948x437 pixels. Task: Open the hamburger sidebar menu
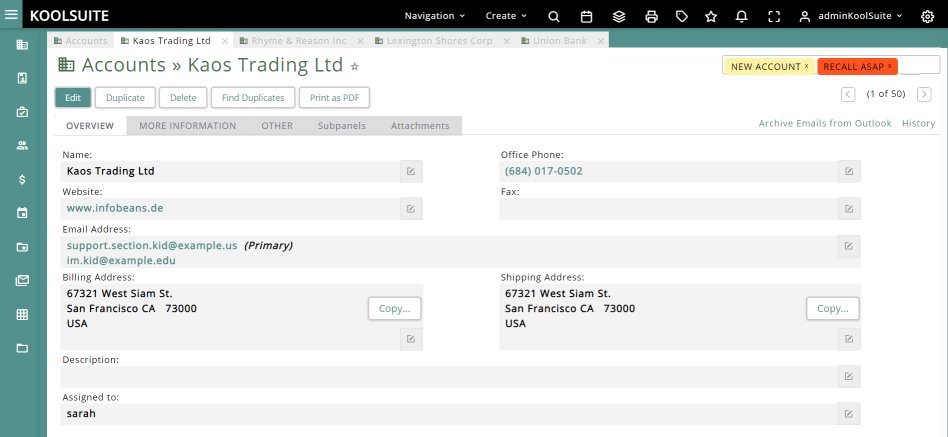12,15
